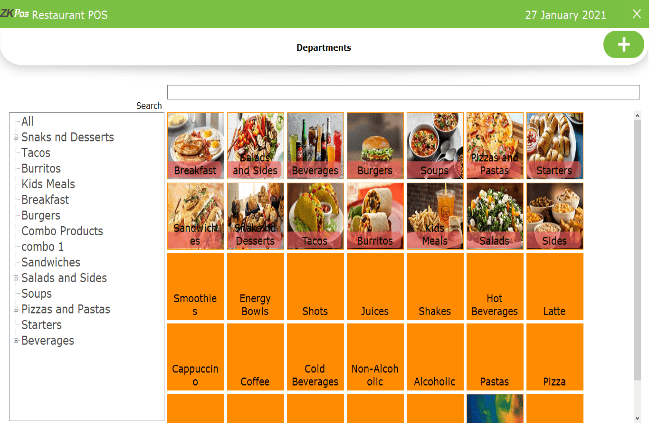
Task: Click the scroll up arrow of the grid
Action: point(637,116)
